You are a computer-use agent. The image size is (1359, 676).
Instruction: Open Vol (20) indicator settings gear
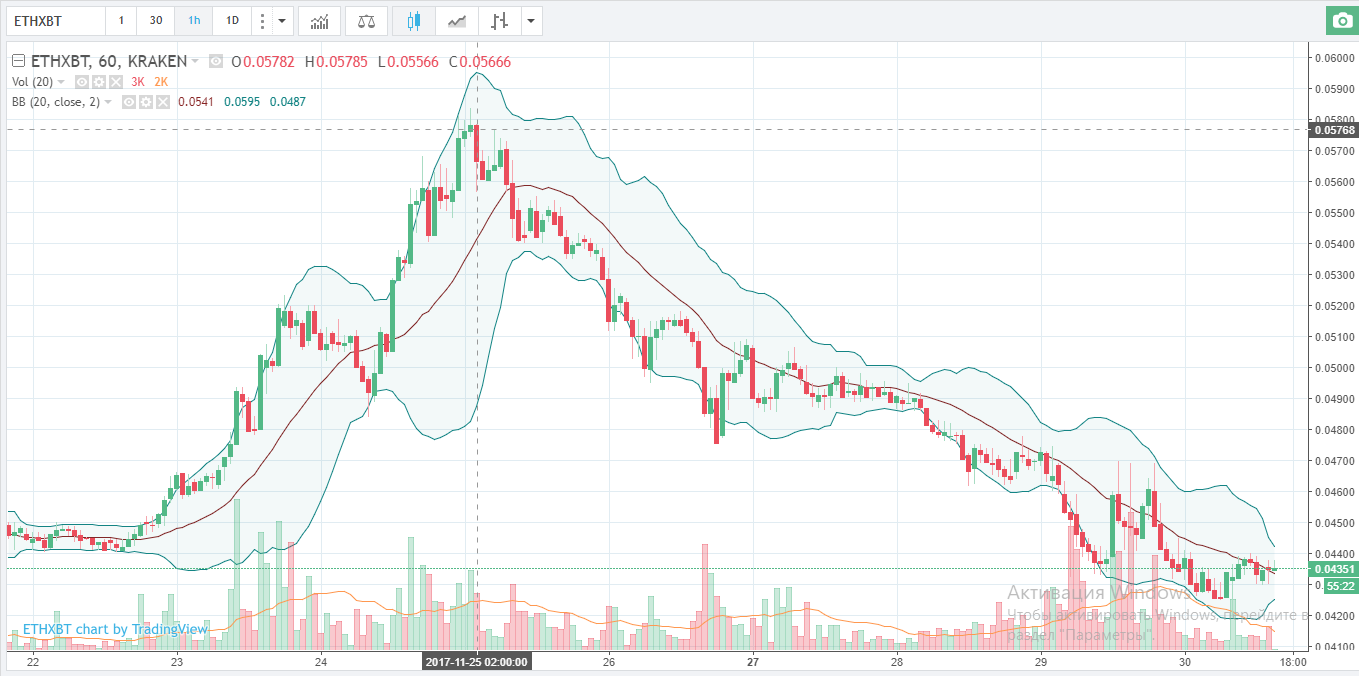click(x=99, y=81)
